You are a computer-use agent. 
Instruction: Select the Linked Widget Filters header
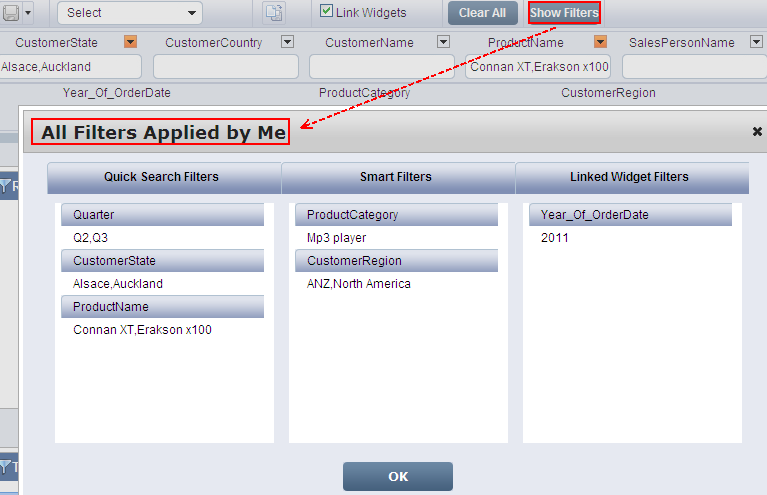tap(629, 177)
